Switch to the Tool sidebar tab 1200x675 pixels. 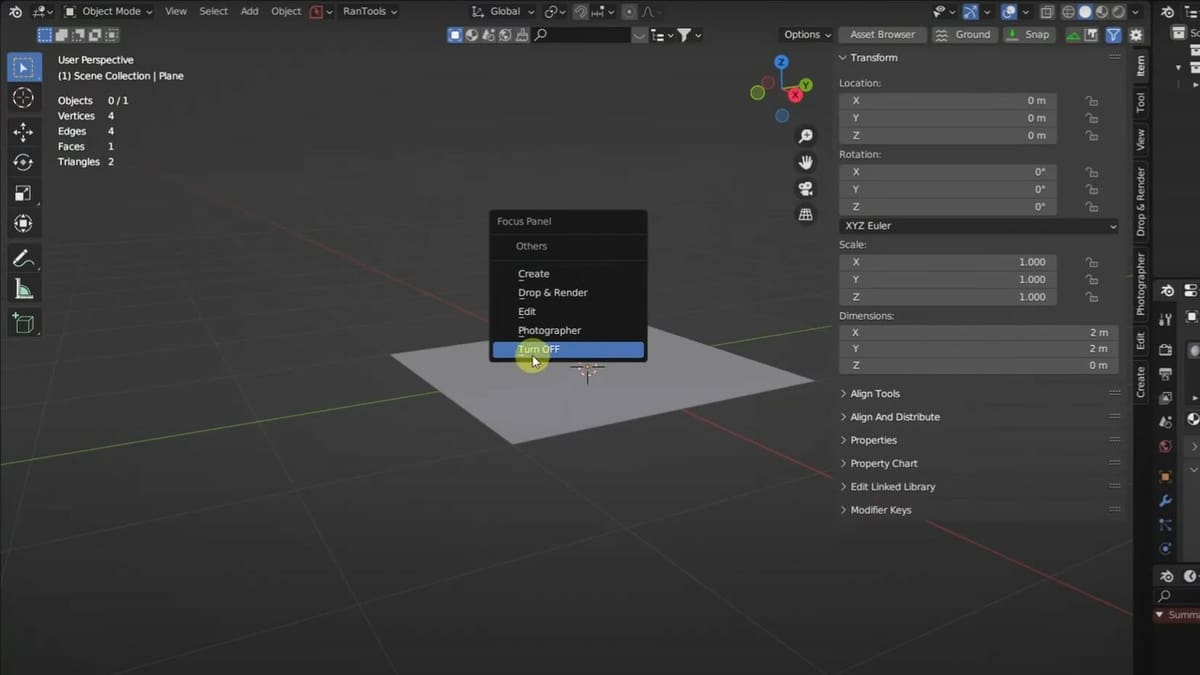point(1140,101)
